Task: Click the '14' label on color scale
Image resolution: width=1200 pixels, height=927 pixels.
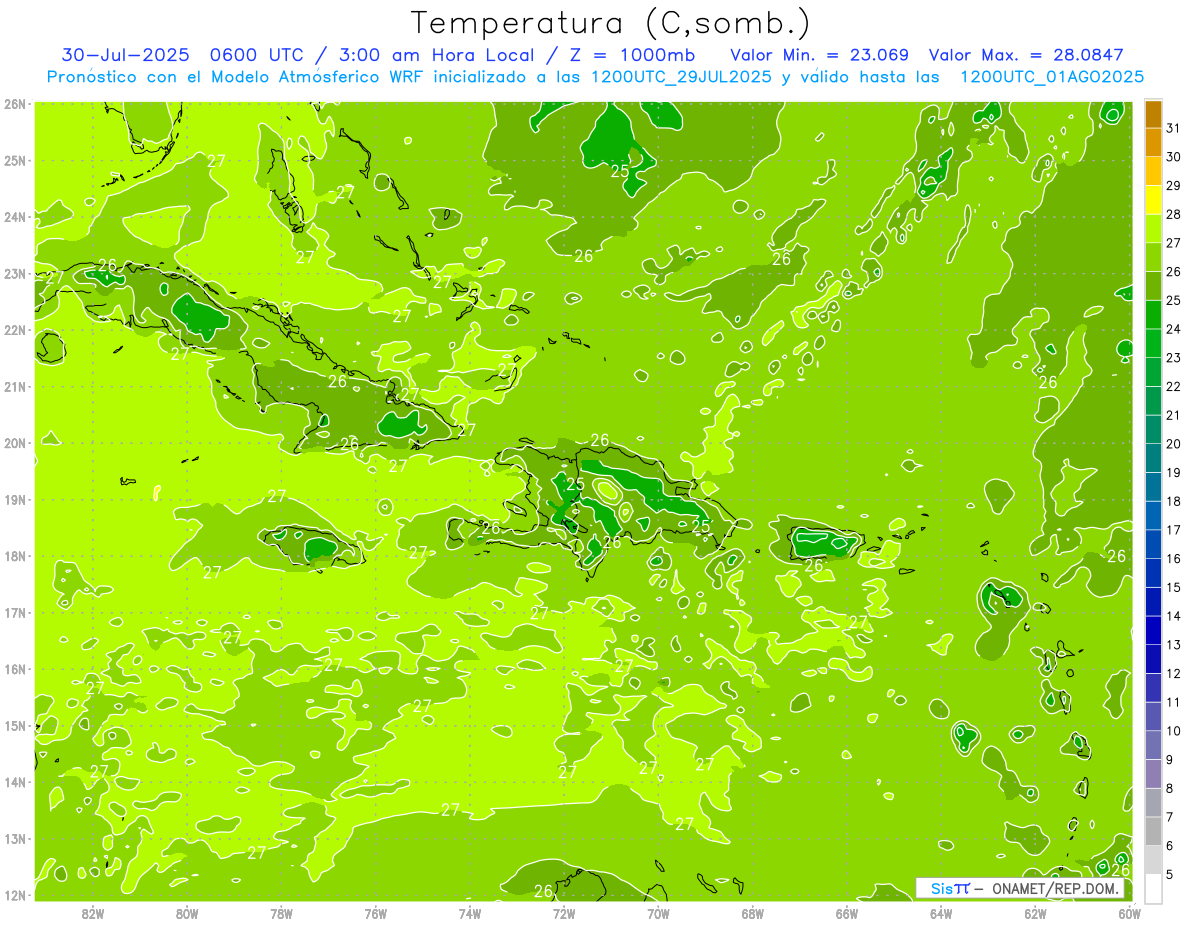Action: click(x=1173, y=616)
